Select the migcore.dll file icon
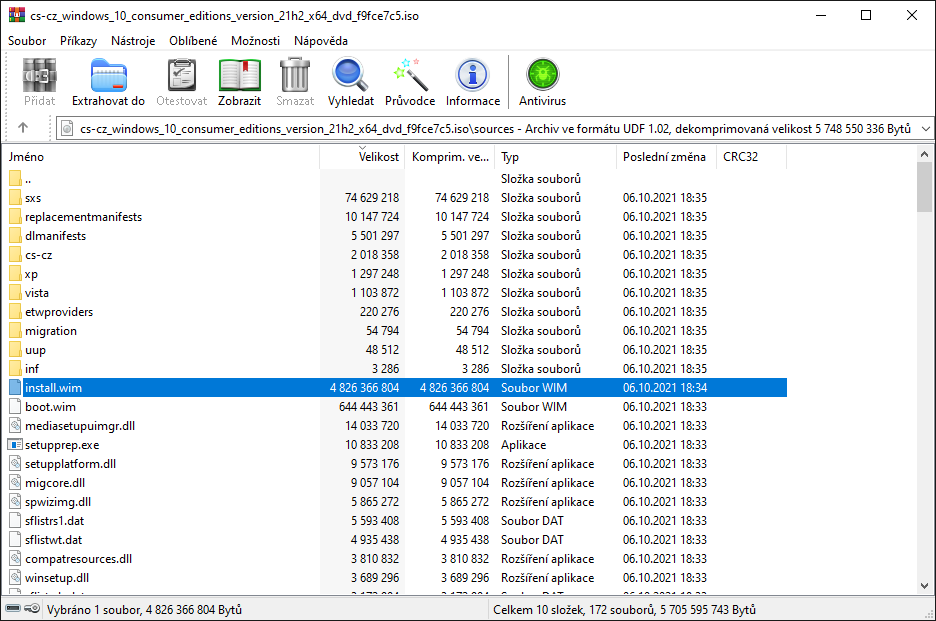This screenshot has width=936, height=621. point(16,482)
